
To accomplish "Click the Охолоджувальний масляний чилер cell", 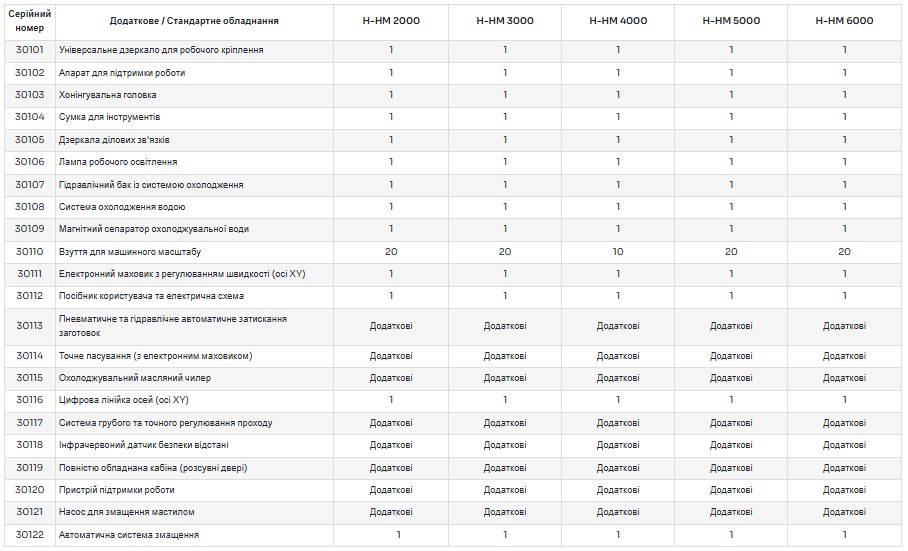I will pyautogui.click(x=135, y=378).
